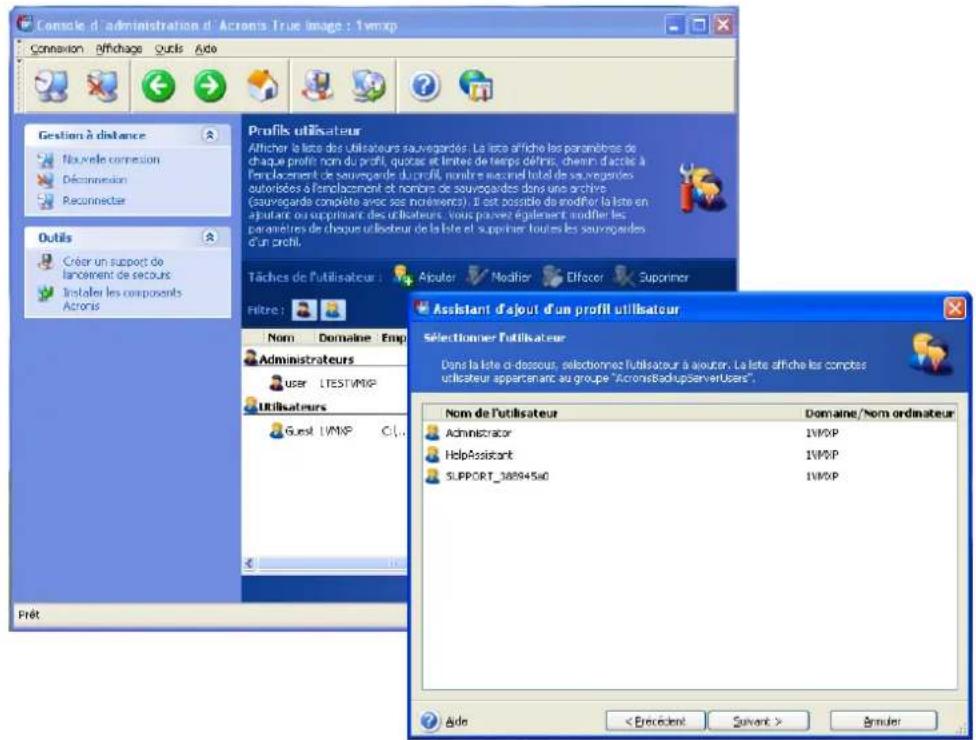
Task: Click the Aide question mark icon in wizard
Action: pyautogui.click(x=429, y=721)
